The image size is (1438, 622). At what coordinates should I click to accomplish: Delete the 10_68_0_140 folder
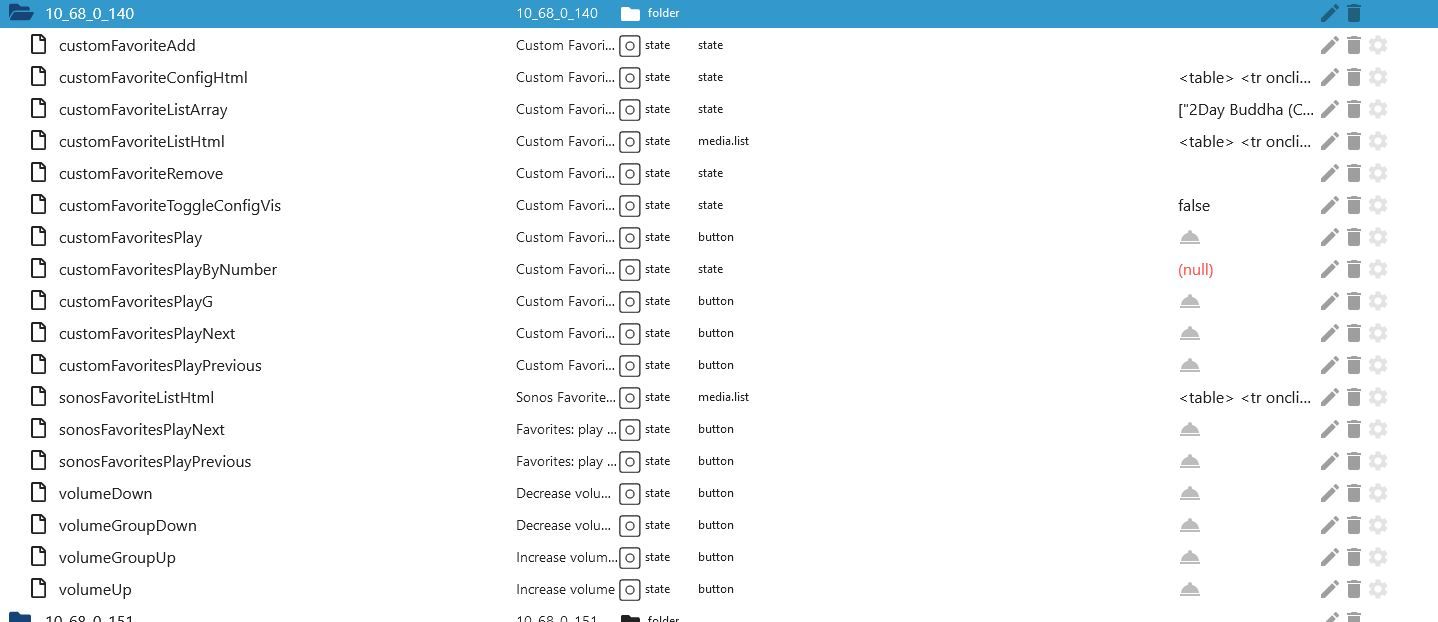(1354, 13)
